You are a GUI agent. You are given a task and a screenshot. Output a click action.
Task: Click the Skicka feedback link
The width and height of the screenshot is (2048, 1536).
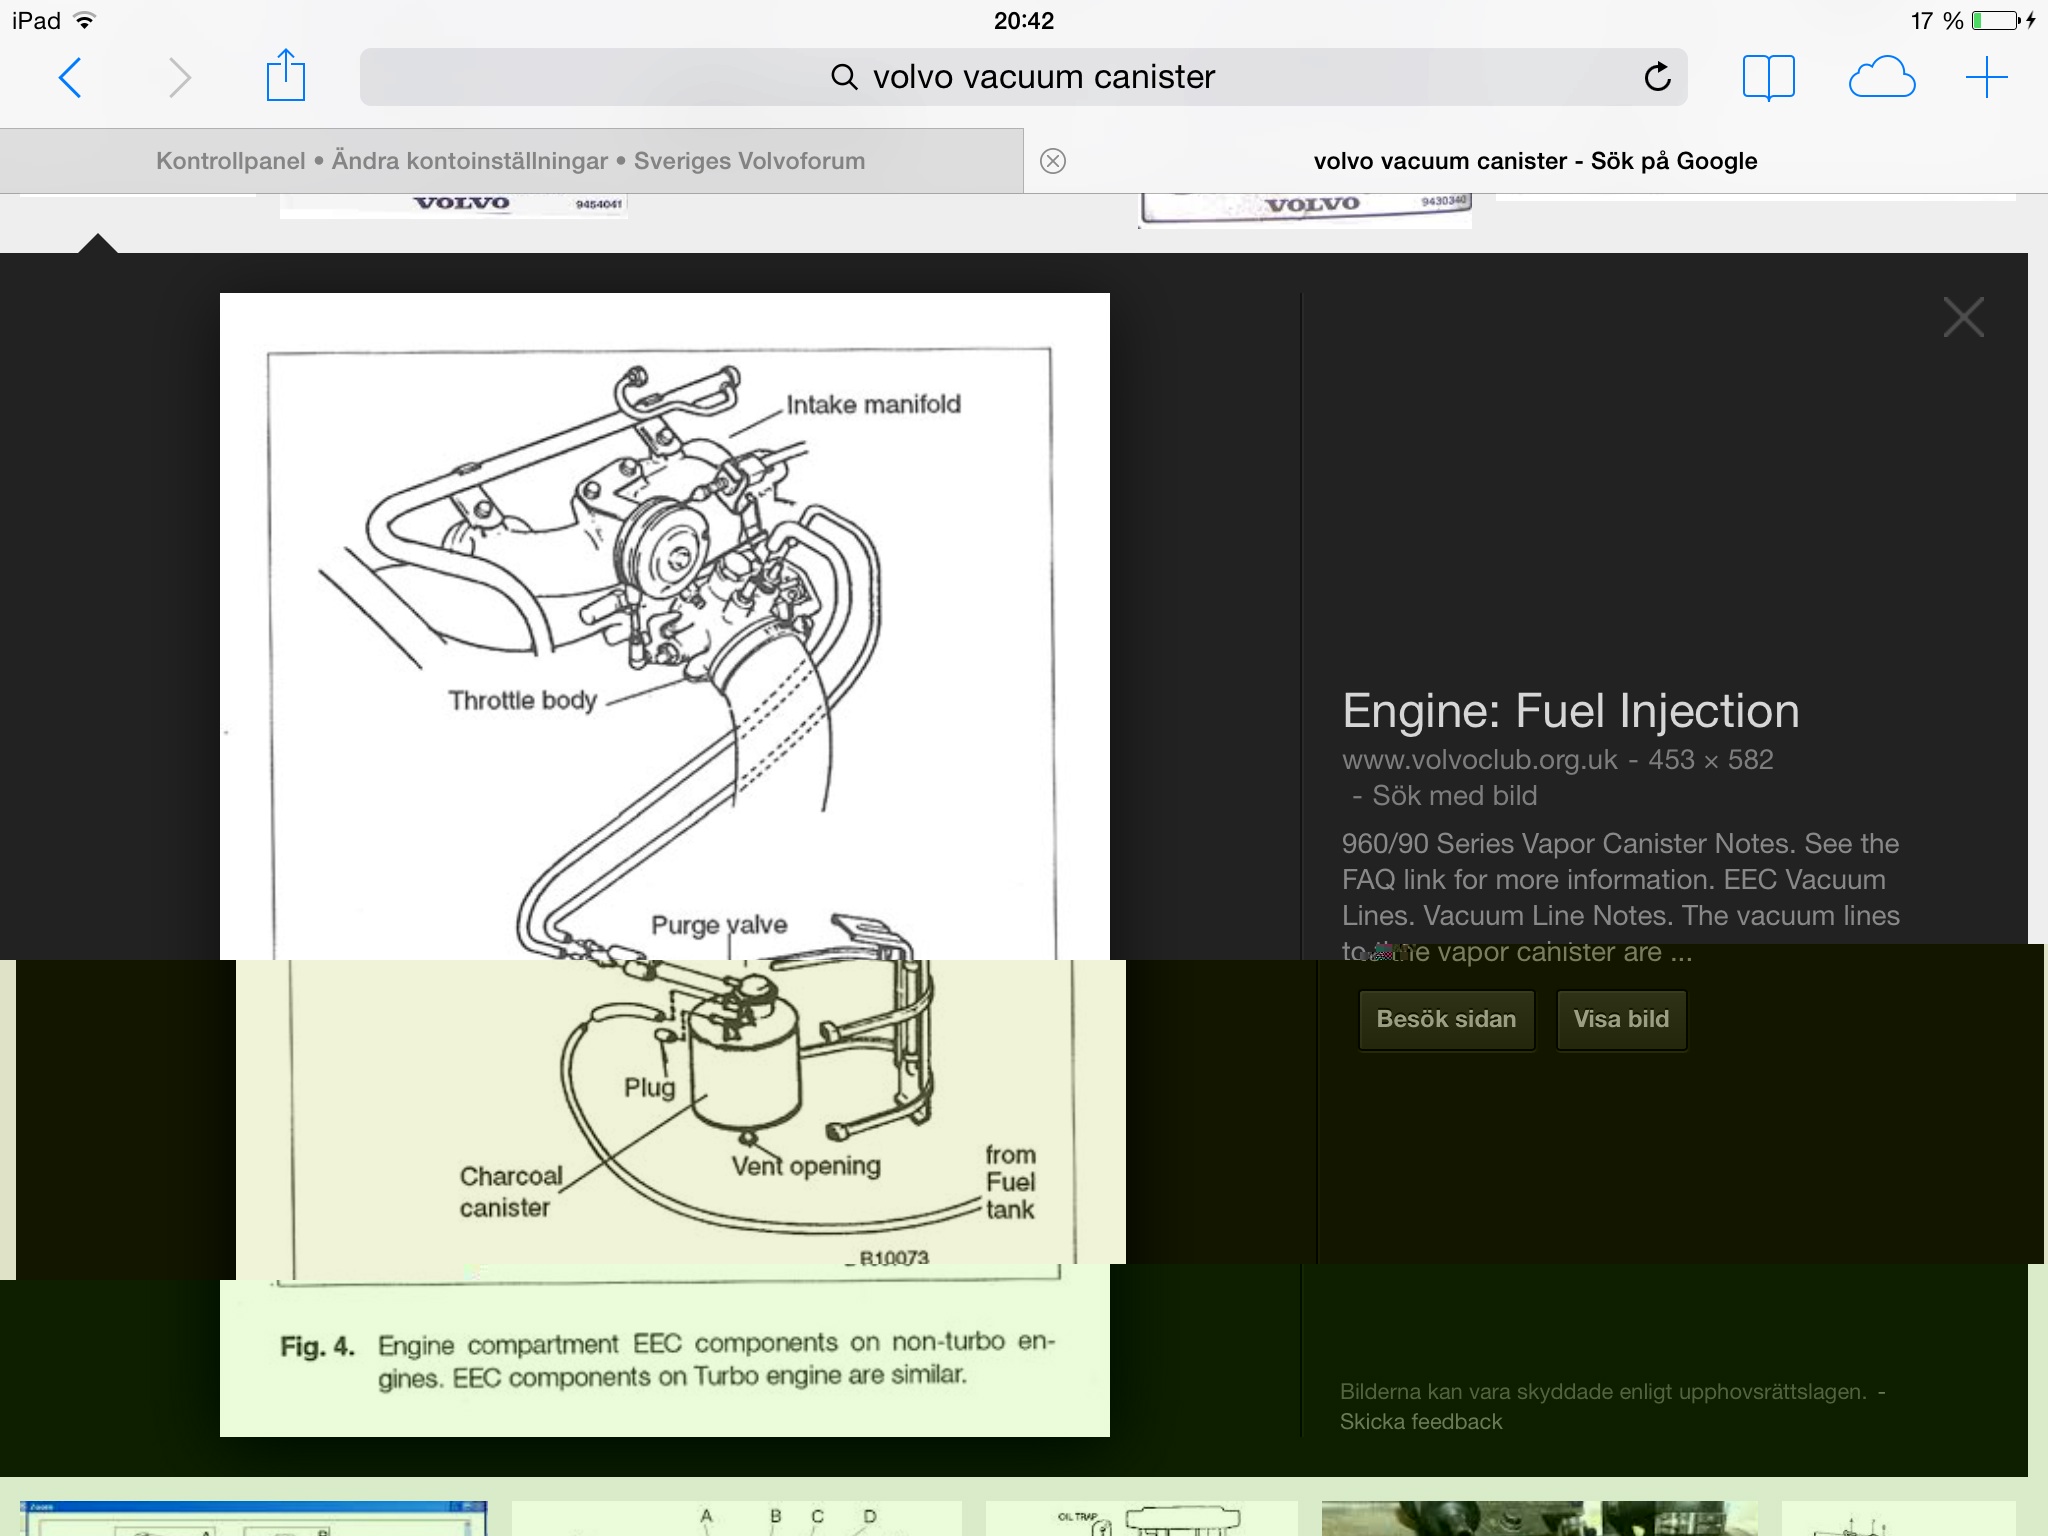pos(1420,1421)
